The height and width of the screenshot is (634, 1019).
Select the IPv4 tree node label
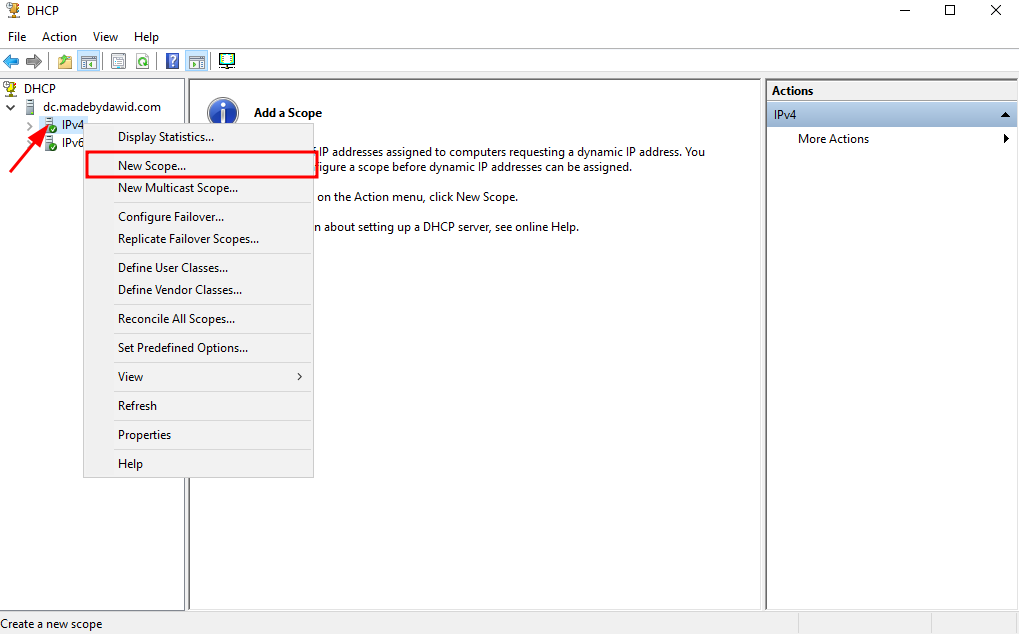pos(72,125)
